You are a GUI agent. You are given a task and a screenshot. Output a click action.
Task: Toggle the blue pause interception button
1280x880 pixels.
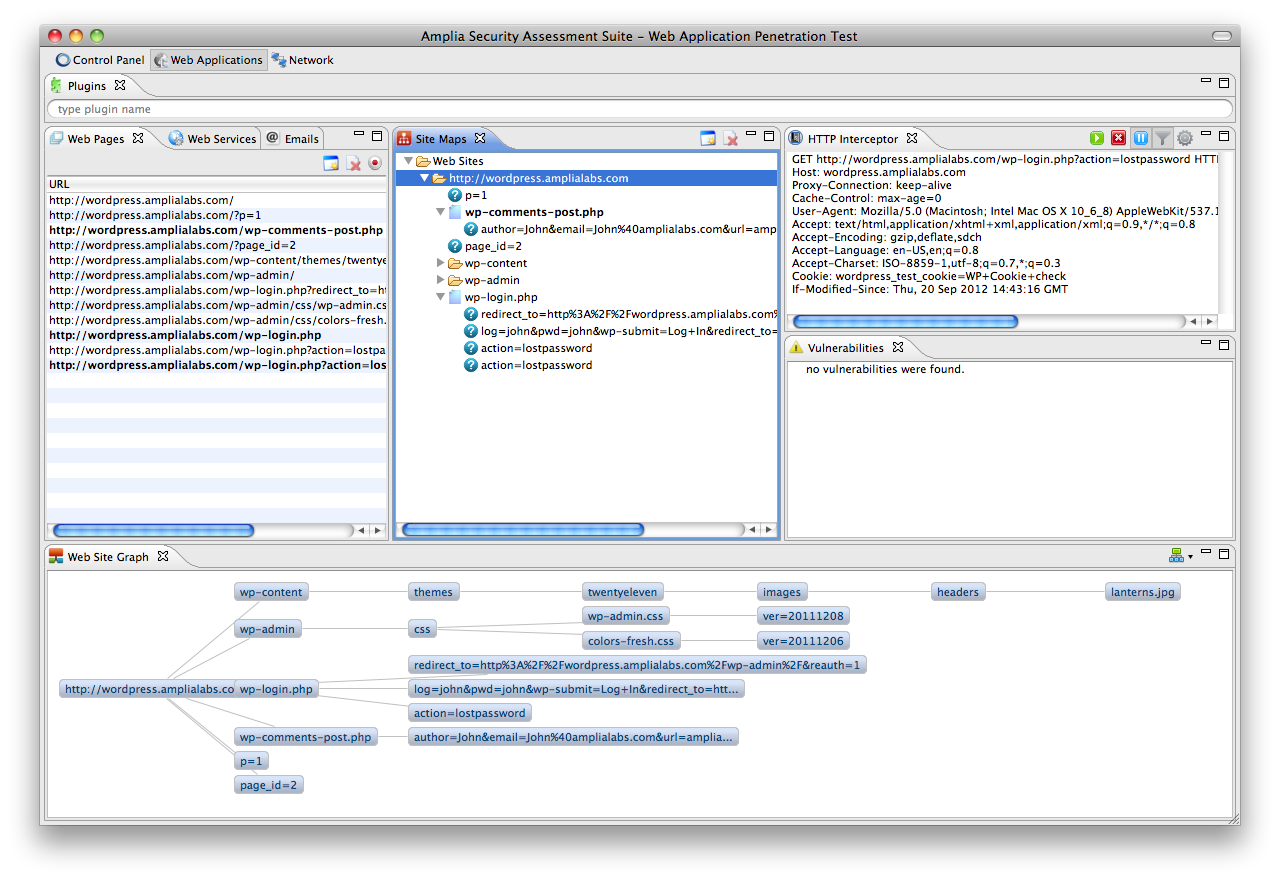point(1141,139)
